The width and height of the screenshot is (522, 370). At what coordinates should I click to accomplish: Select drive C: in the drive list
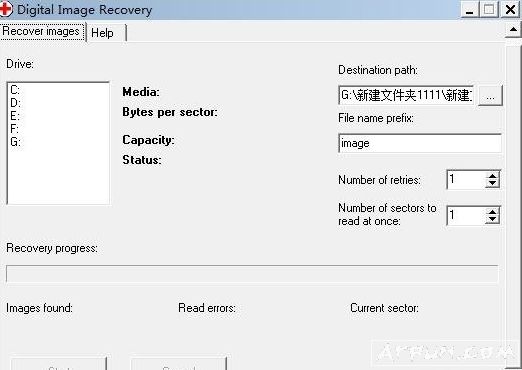tap(15, 90)
